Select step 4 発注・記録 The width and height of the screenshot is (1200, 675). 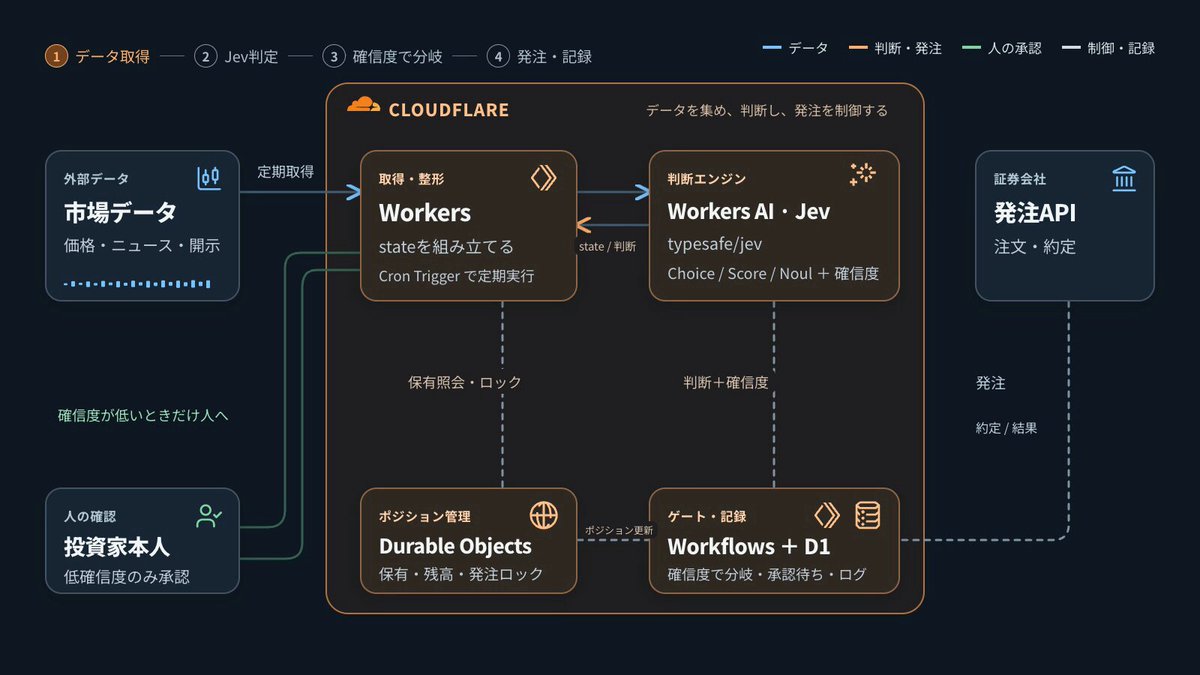(x=539, y=57)
